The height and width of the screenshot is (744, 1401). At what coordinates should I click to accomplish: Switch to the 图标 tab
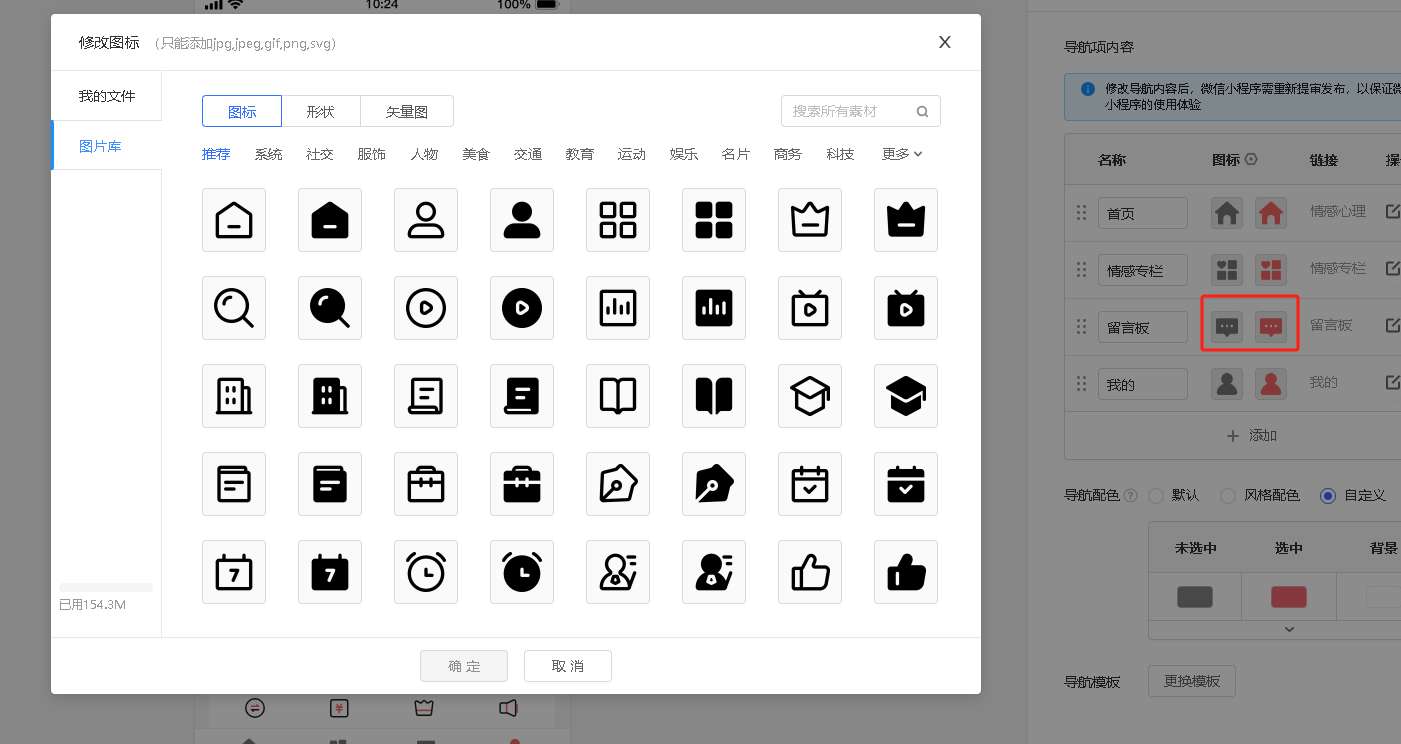242,111
